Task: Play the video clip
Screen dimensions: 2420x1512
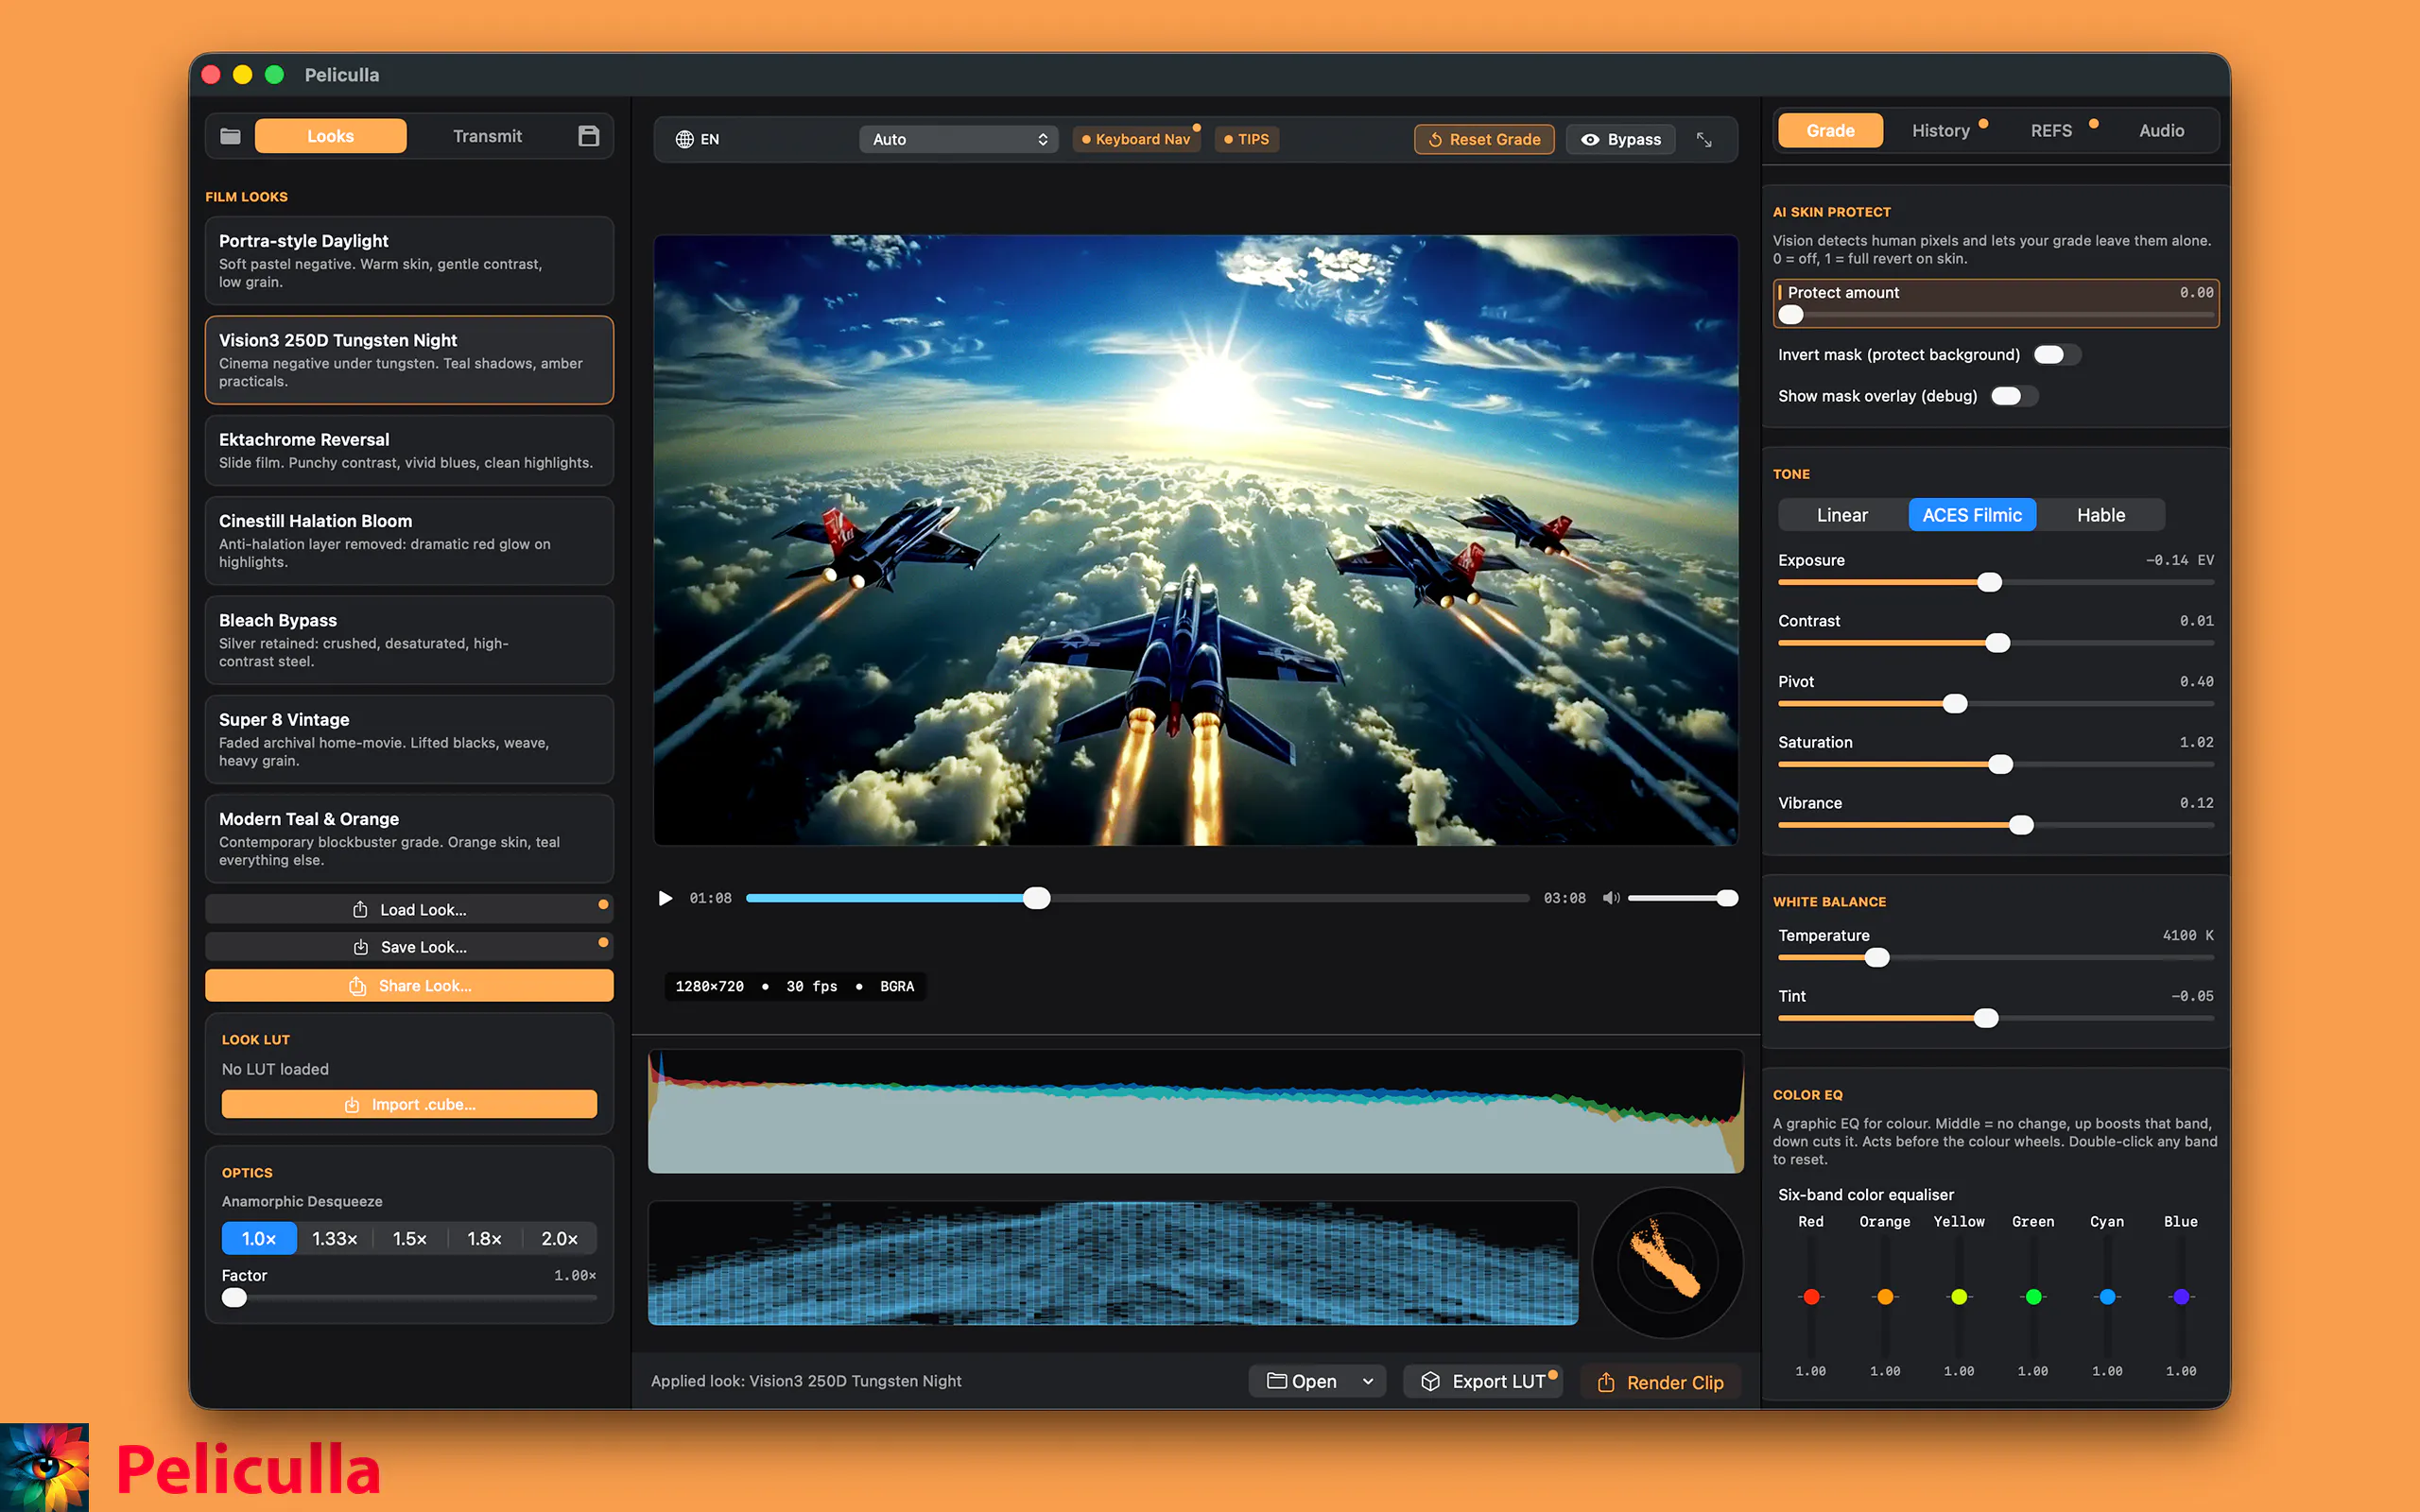Action: (x=665, y=898)
